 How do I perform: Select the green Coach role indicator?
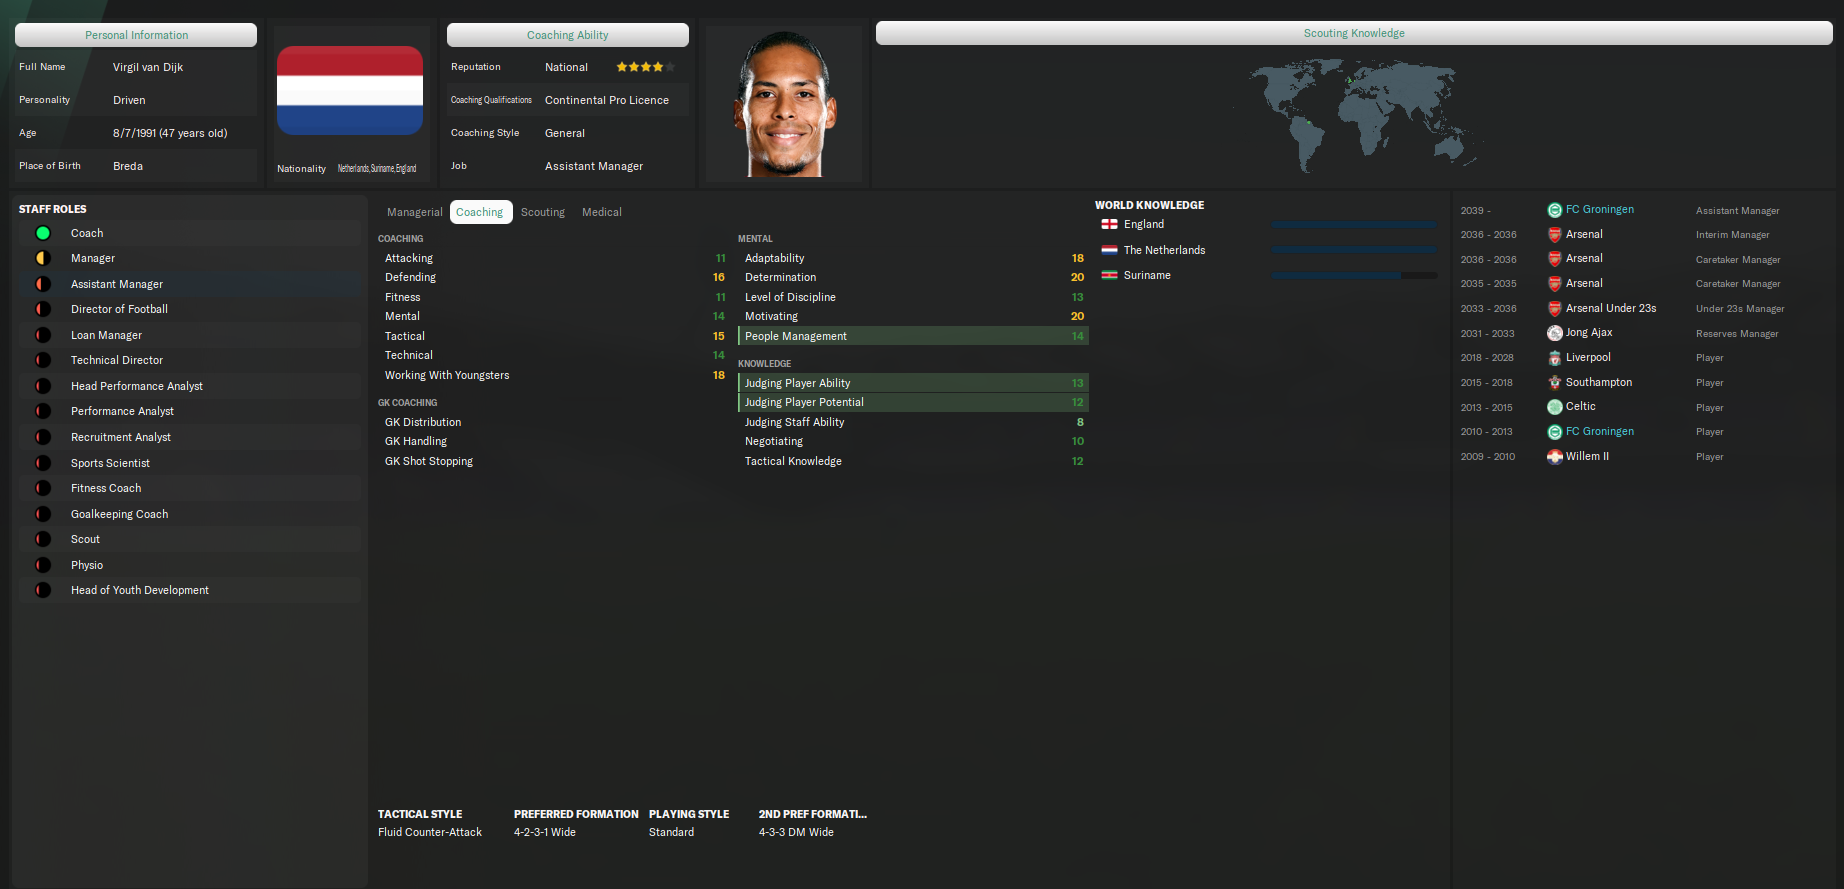(x=43, y=233)
